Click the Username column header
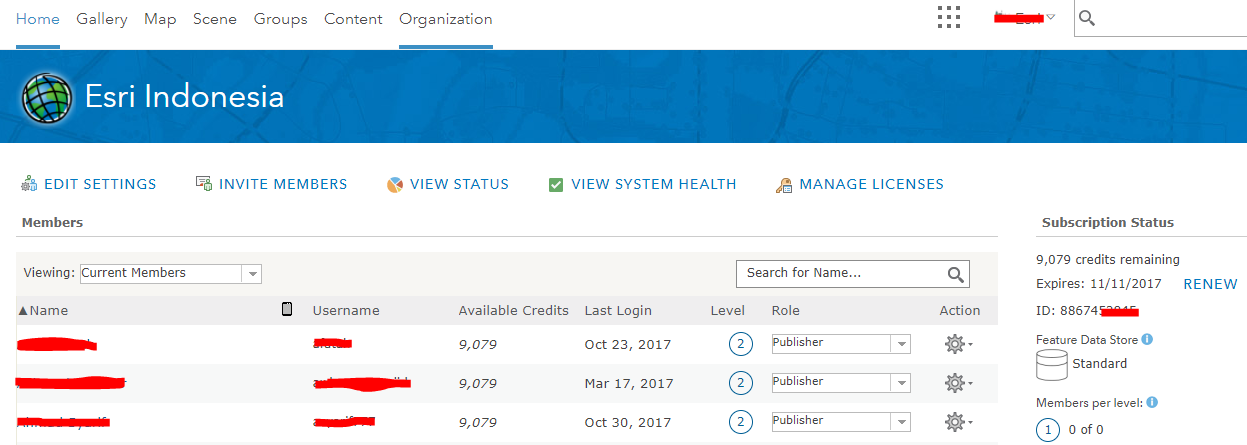The width and height of the screenshot is (1247, 445). click(346, 310)
